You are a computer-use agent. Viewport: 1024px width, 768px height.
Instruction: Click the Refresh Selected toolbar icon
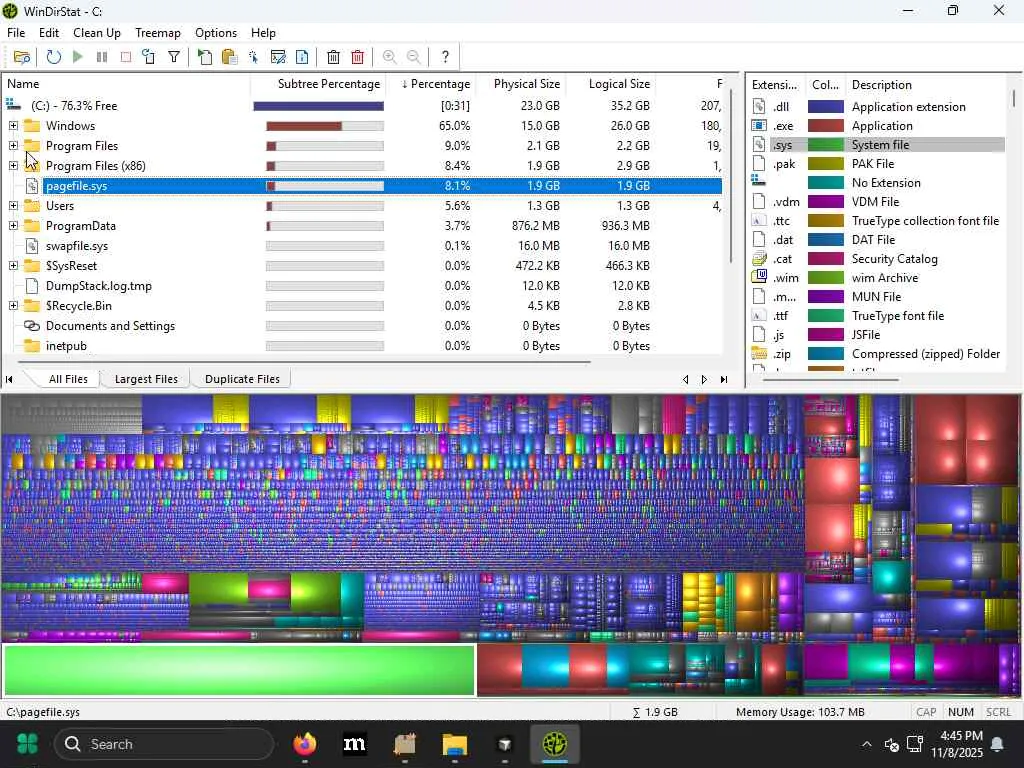149,57
